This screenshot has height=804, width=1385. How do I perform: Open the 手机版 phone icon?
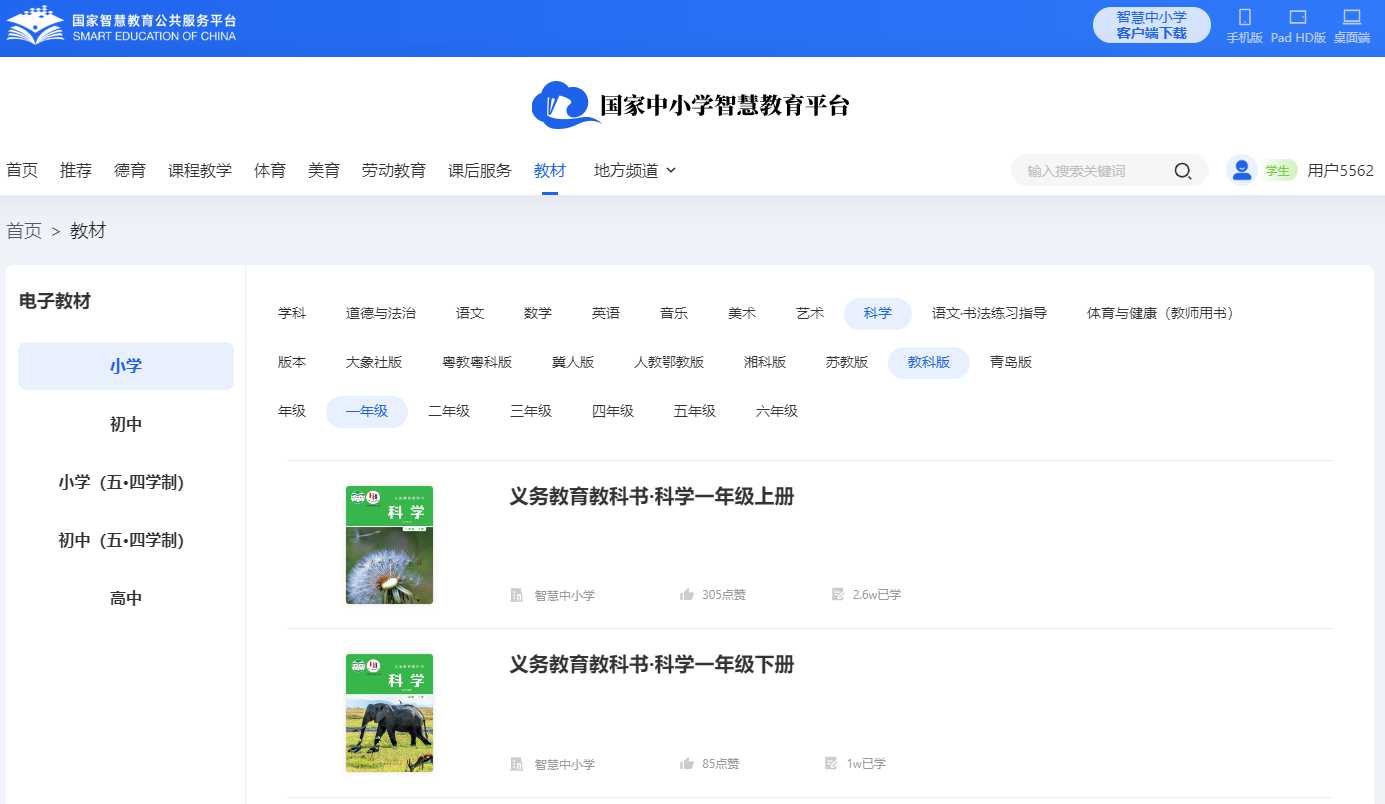click(x=1245, y=17)
